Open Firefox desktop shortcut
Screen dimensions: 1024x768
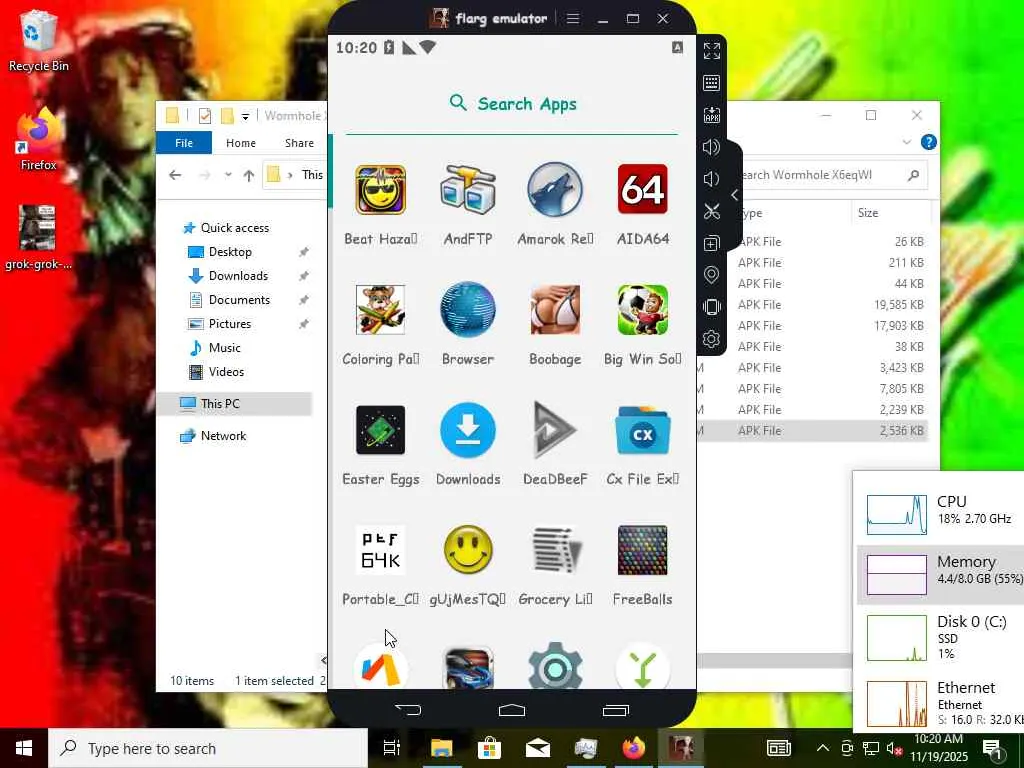coord(39,139)
